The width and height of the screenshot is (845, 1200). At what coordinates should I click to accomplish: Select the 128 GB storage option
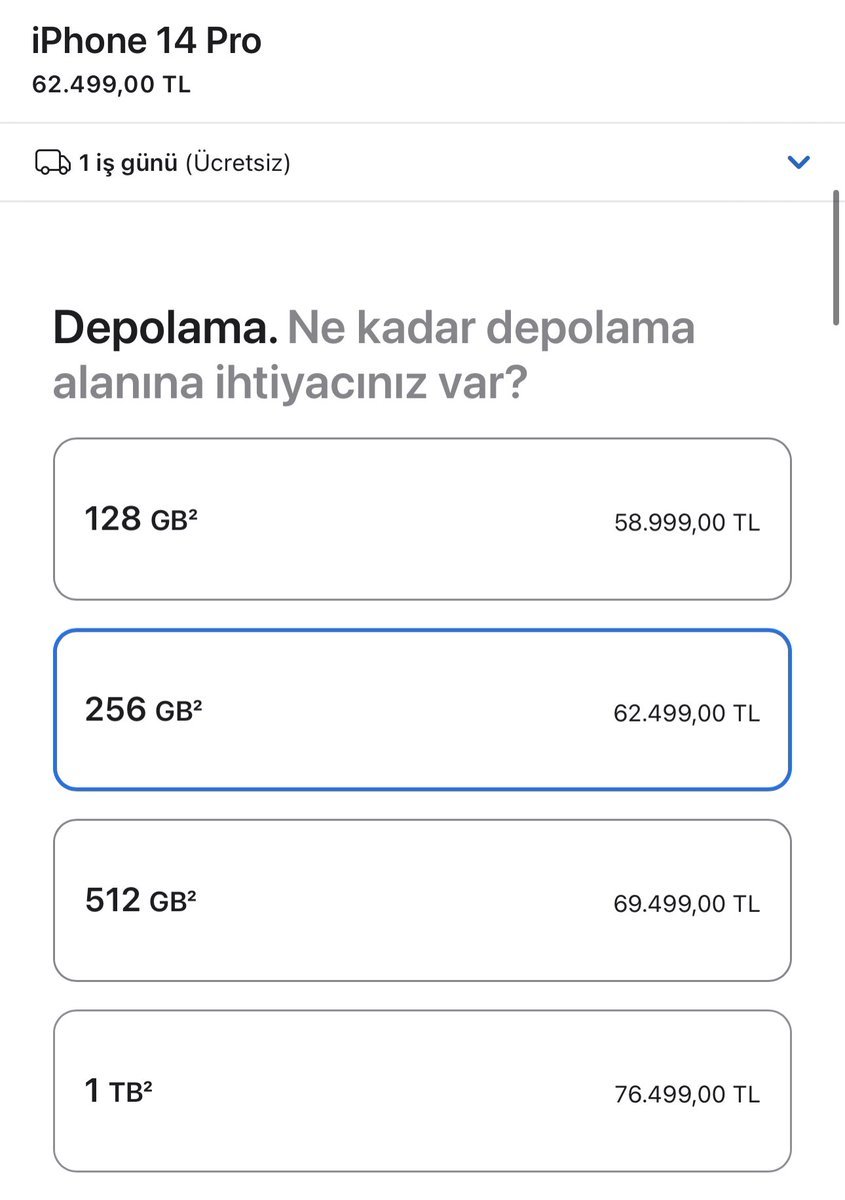[422, 519]
